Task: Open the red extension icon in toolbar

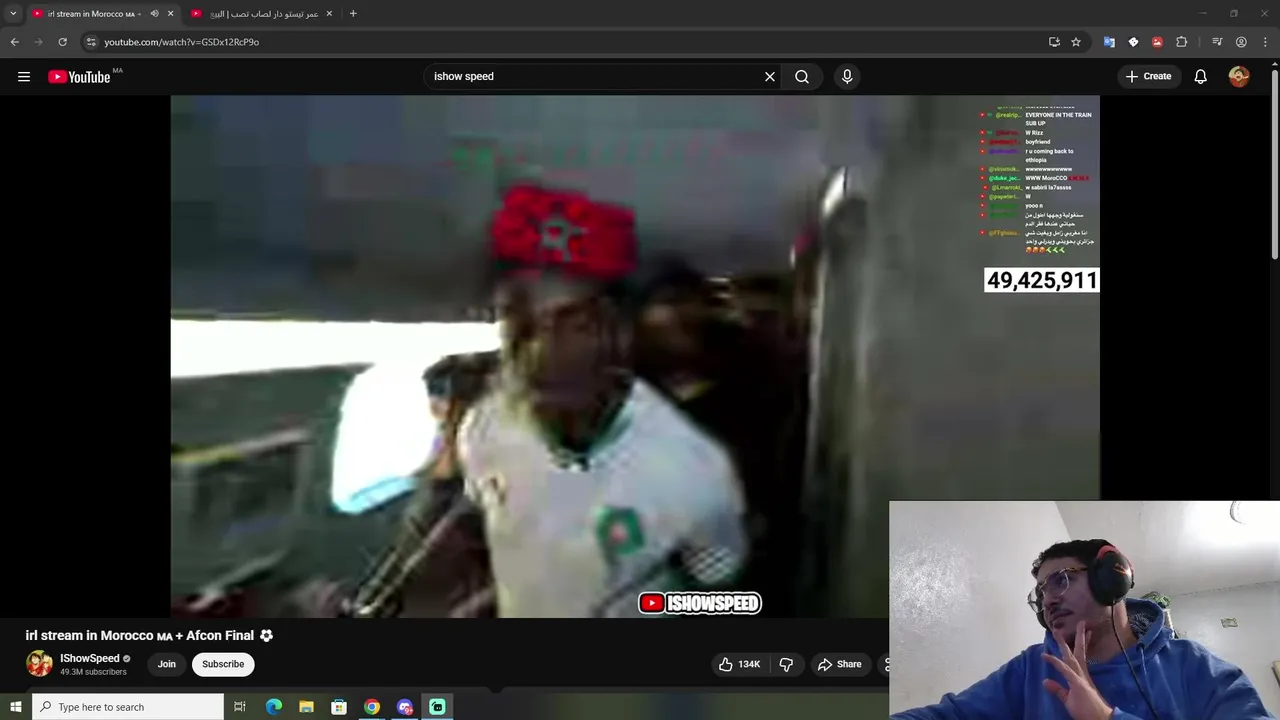Action: [x=1157, y=42]
